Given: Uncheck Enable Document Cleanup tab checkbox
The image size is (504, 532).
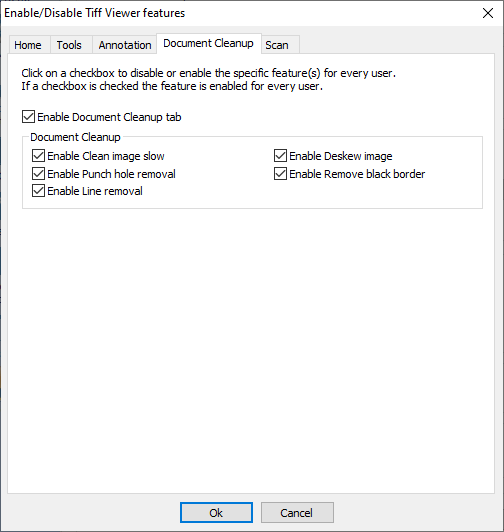Looking at the screenshot, I should (x=28, y=117).
